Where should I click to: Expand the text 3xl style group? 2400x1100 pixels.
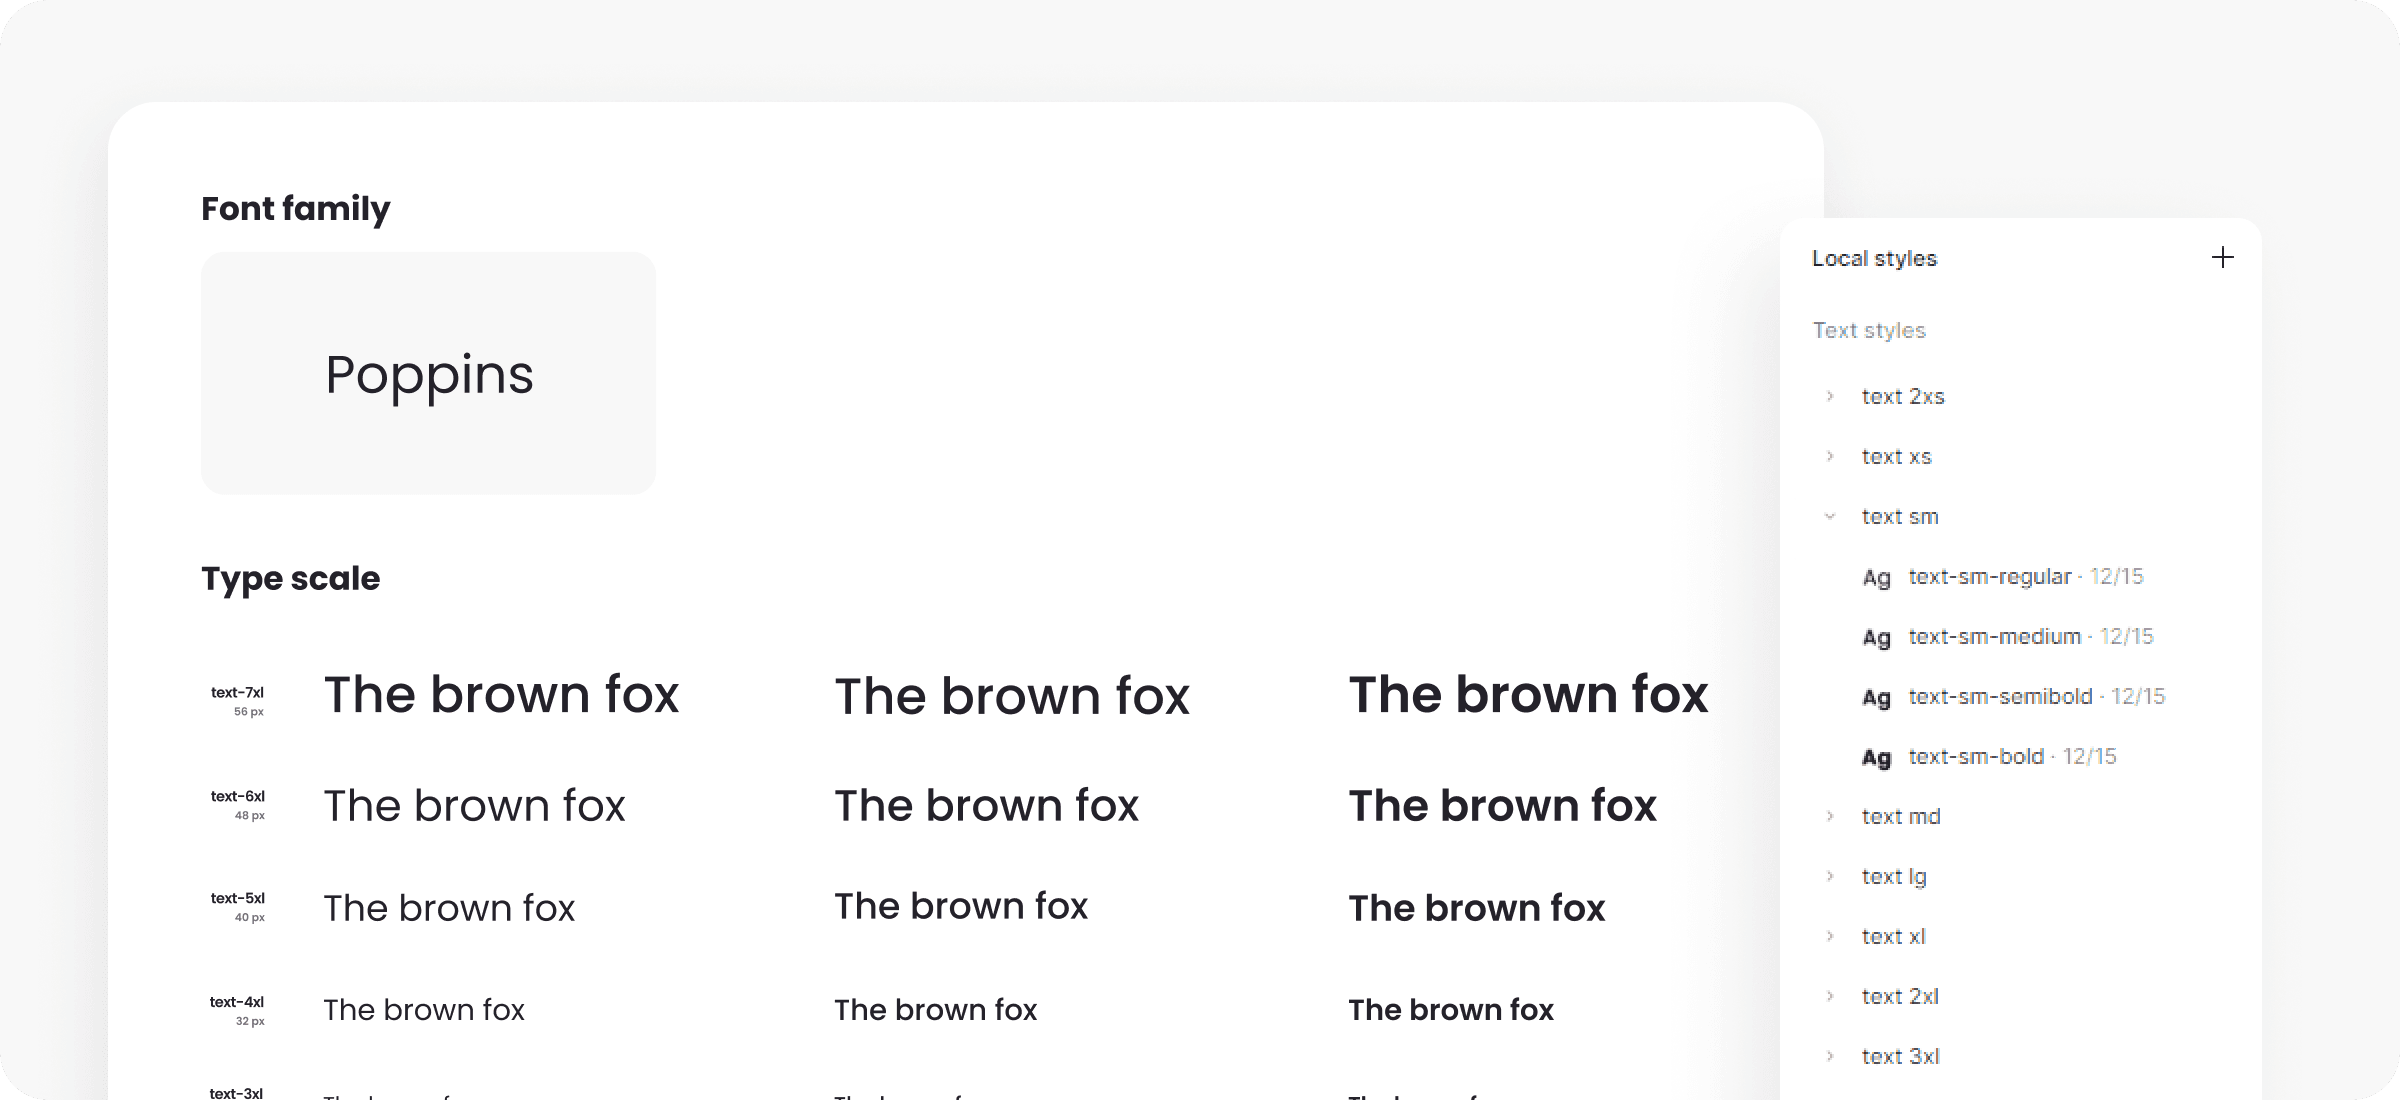point(1830,1056)
